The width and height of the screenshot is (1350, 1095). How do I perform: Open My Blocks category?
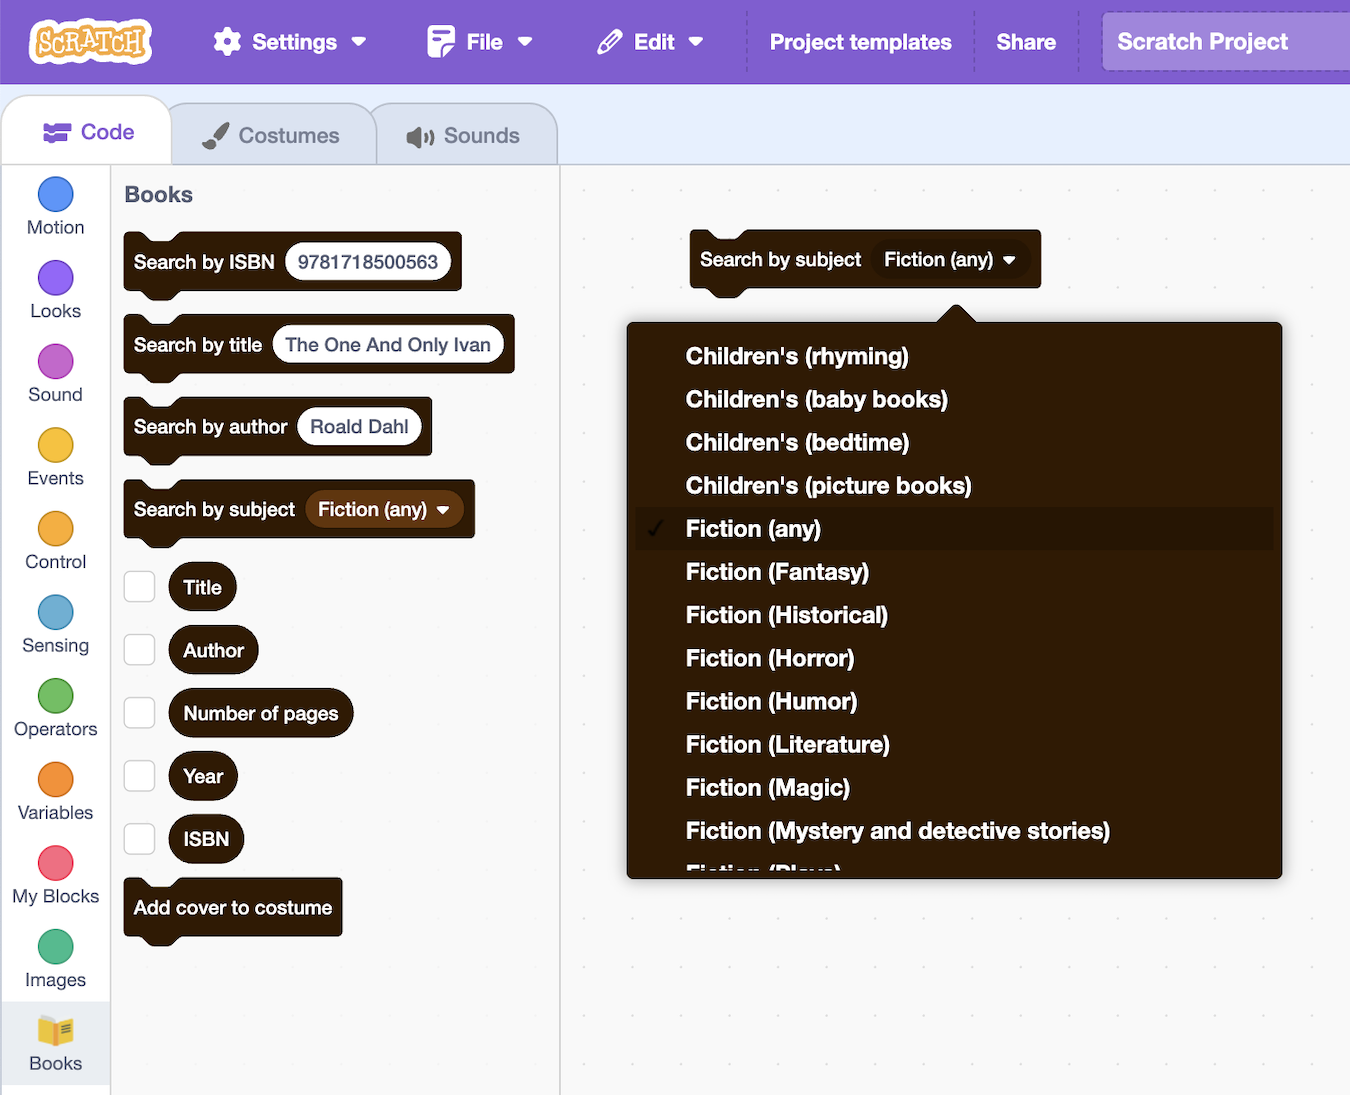tap(55, 864)
